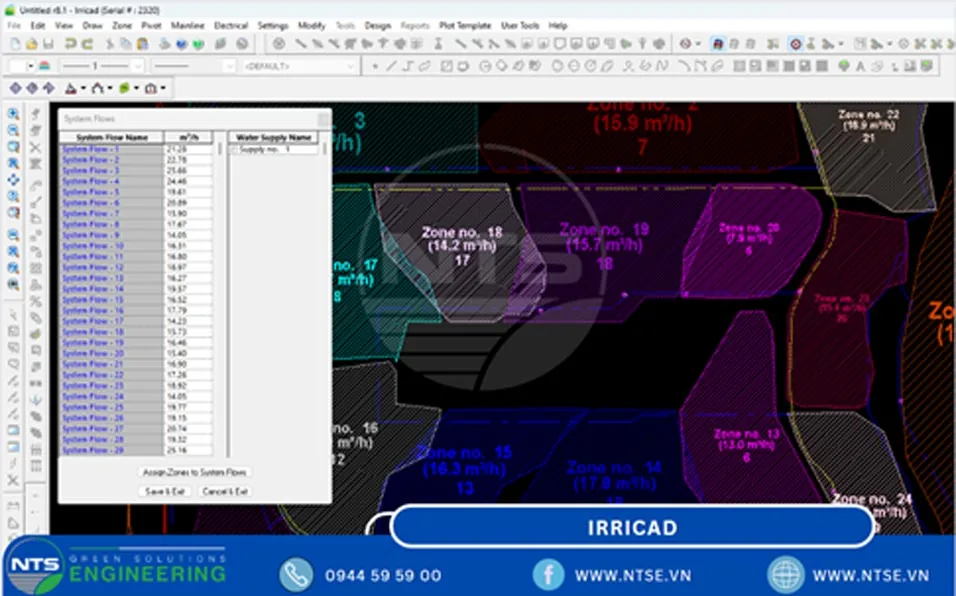Image resolution: width=956 pixels, height=596 pixels.
Task: Click the New file icon
Action: [x=15, y=44]
